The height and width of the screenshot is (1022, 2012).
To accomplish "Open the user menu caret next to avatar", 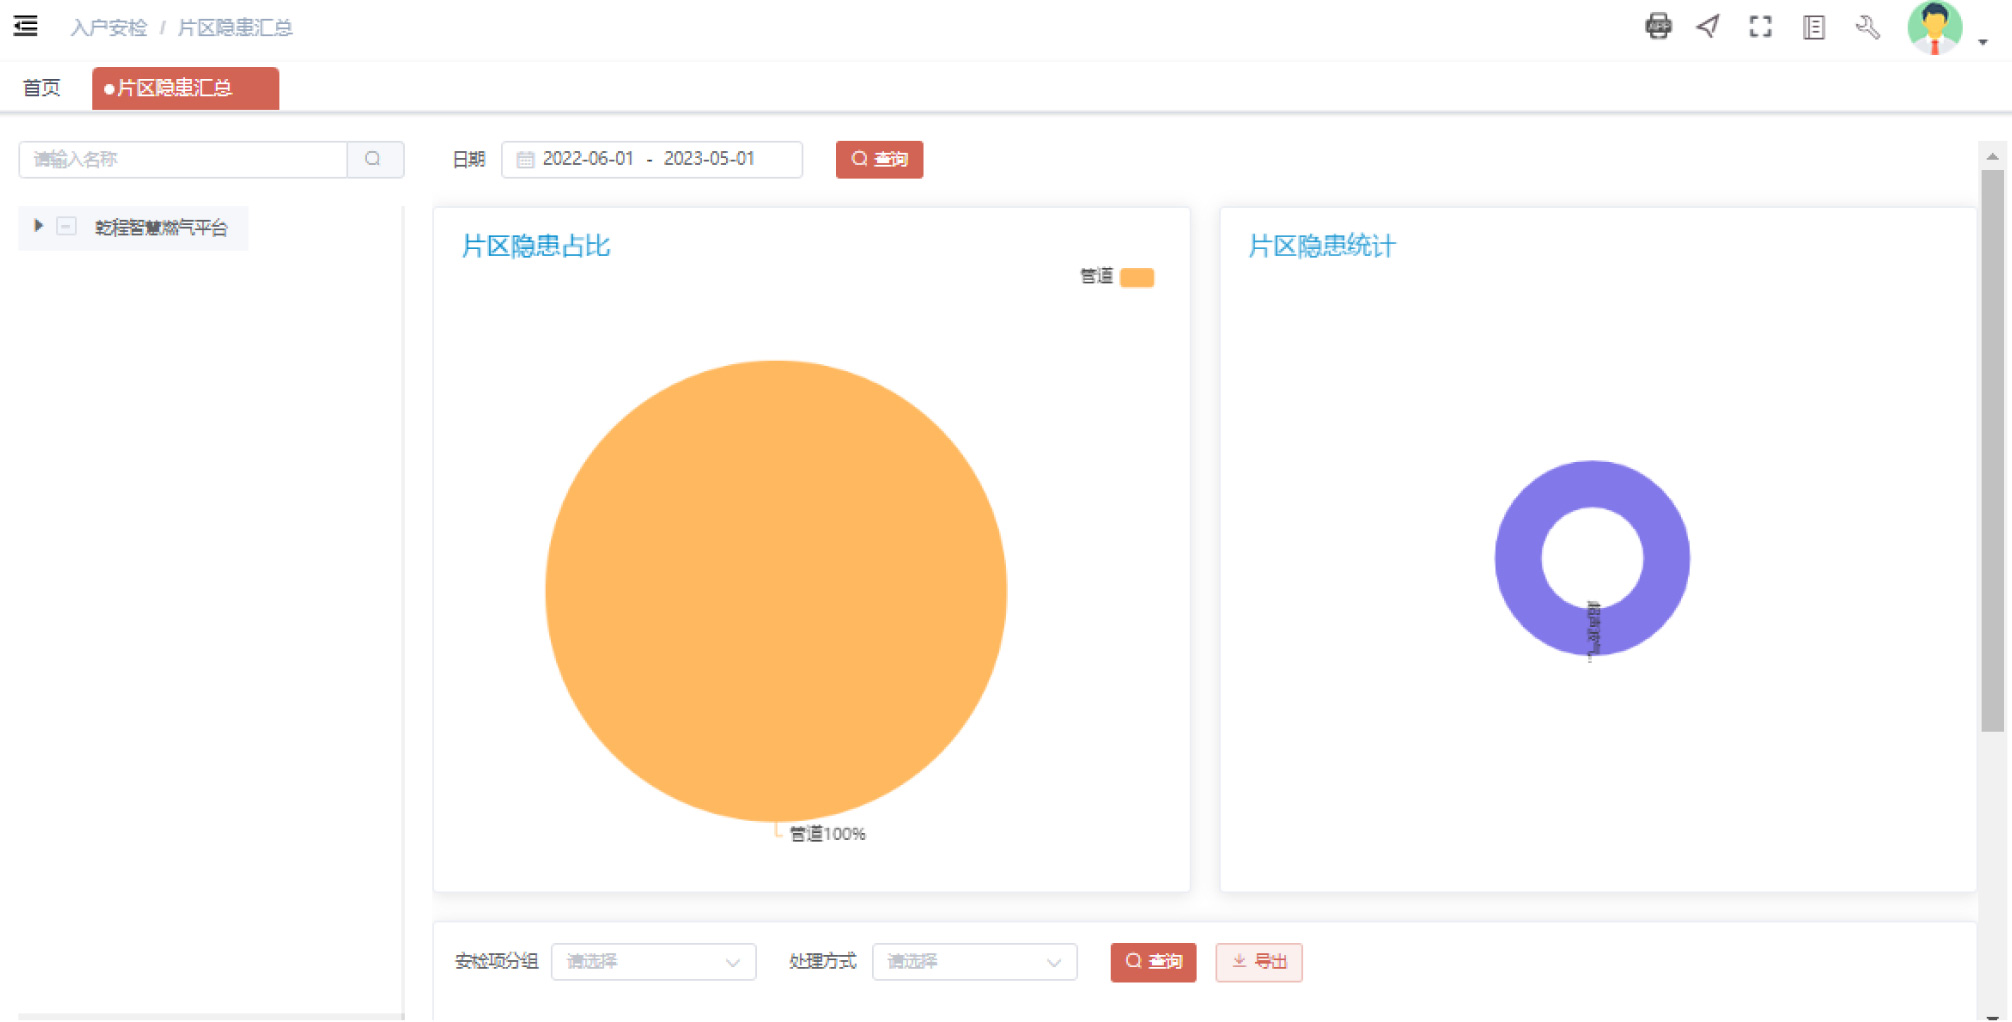I will click(1983, 42).
